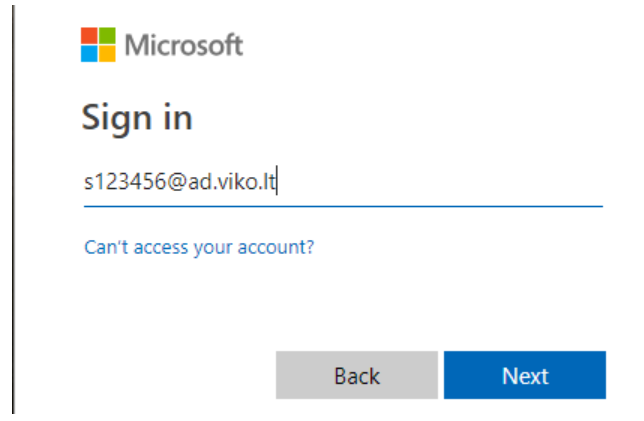Click the 'Back' label on the gray button

tap(357, 376)
